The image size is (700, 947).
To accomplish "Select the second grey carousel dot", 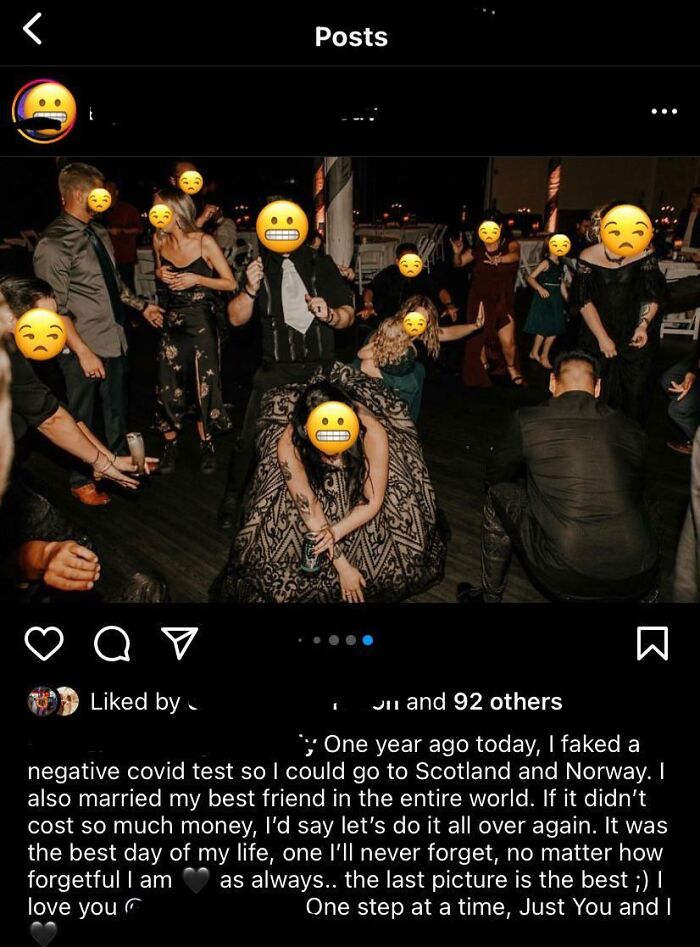I will point(317,640).
